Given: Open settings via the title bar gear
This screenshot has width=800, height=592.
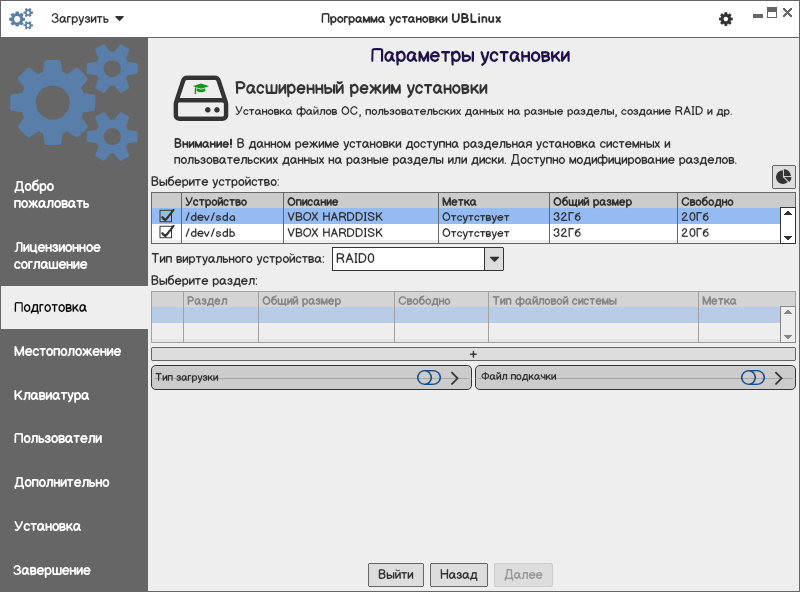Looking at the screenshot, I should 726,19.
